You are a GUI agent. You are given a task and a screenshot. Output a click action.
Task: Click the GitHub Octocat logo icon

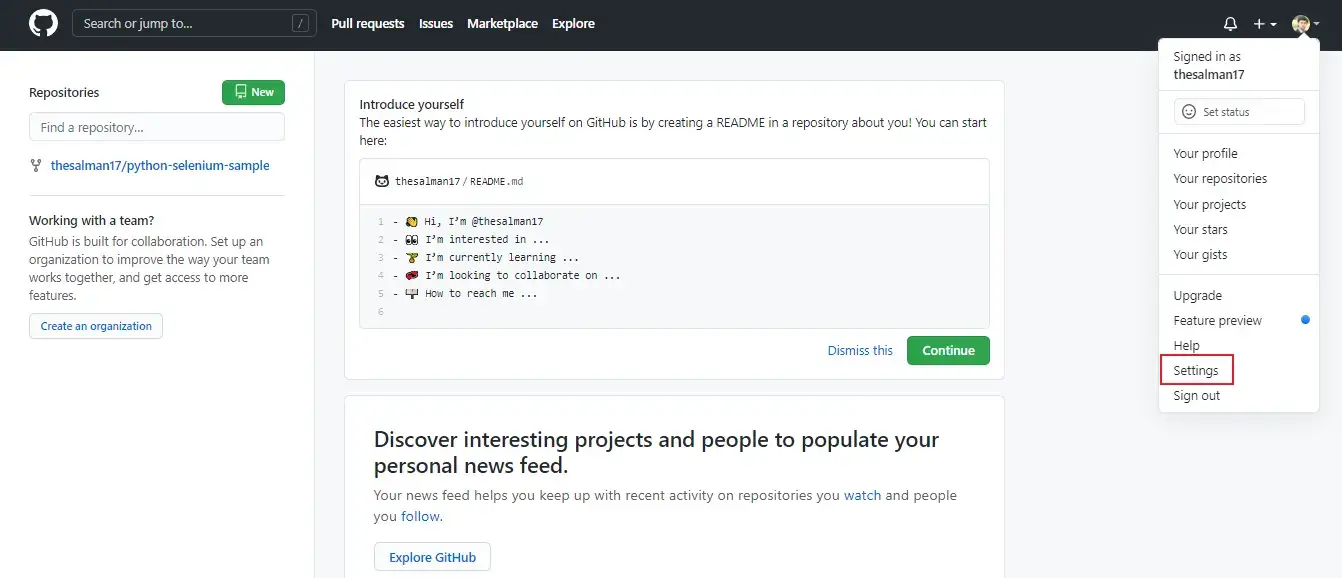[42, 22]
